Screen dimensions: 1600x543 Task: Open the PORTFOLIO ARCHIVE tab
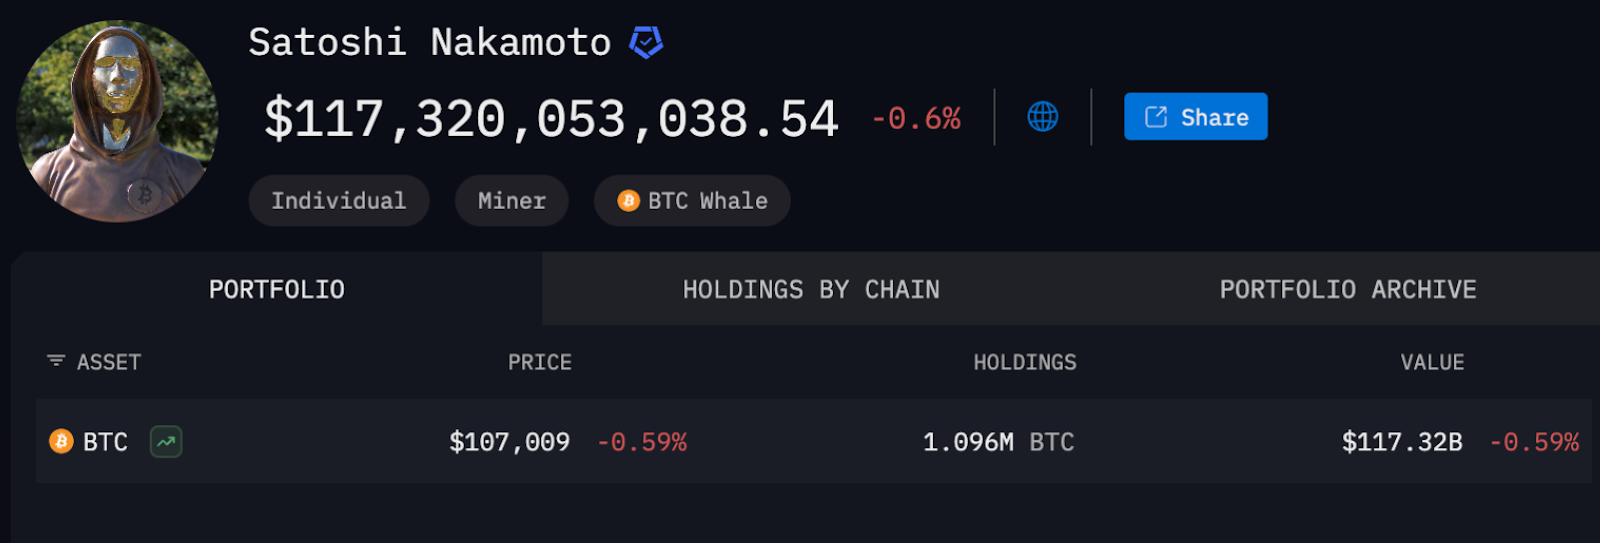(x=1348, y=289)
